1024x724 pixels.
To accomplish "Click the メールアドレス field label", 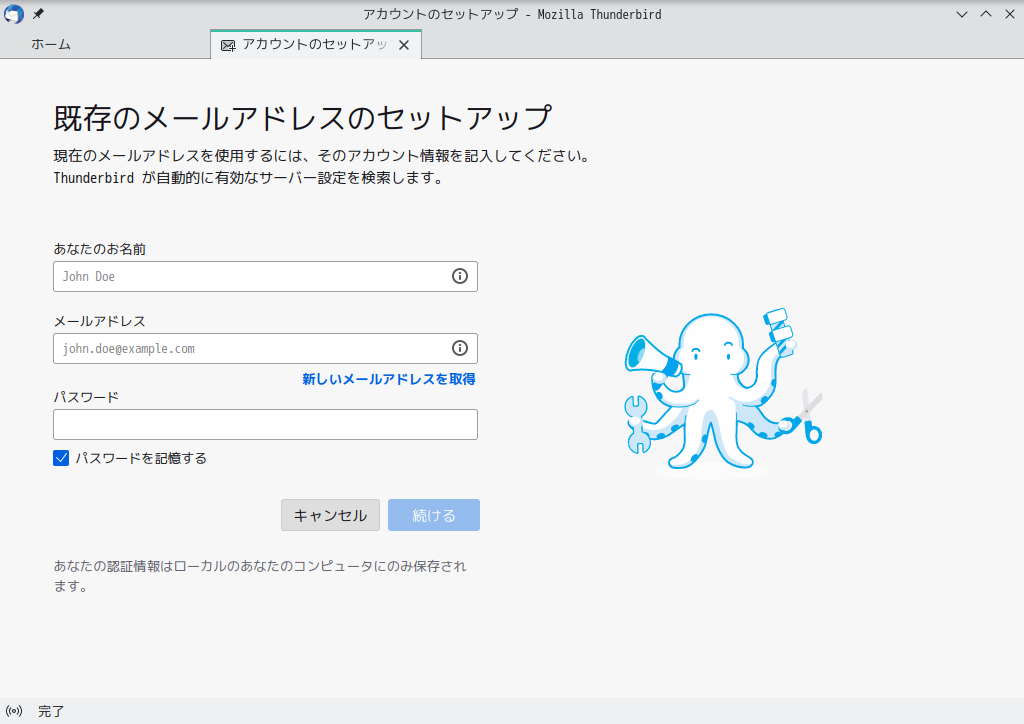I will [99, 321].
